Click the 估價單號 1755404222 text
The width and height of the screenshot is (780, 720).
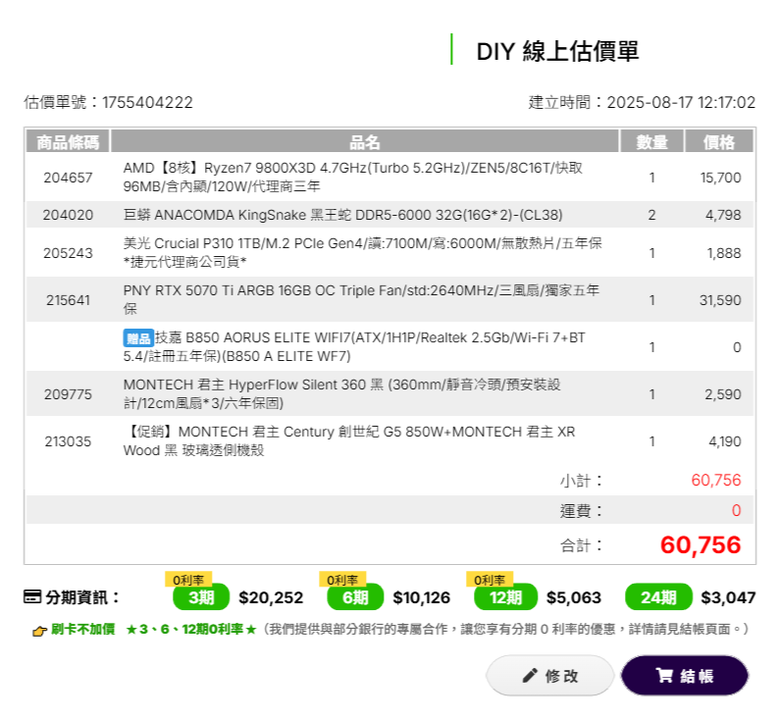108,103
